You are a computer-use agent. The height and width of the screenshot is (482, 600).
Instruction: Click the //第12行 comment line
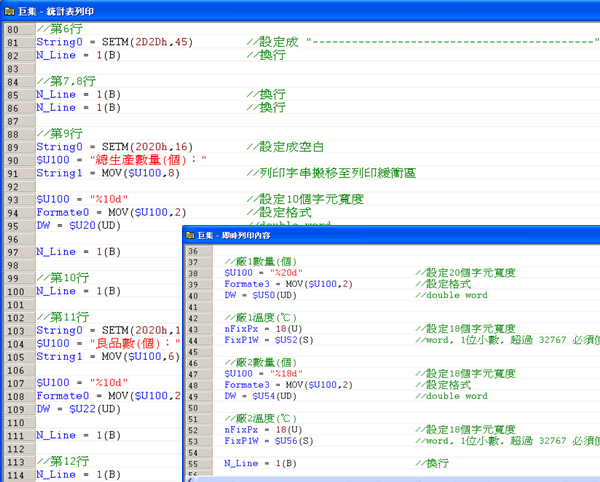coord(62,461)
